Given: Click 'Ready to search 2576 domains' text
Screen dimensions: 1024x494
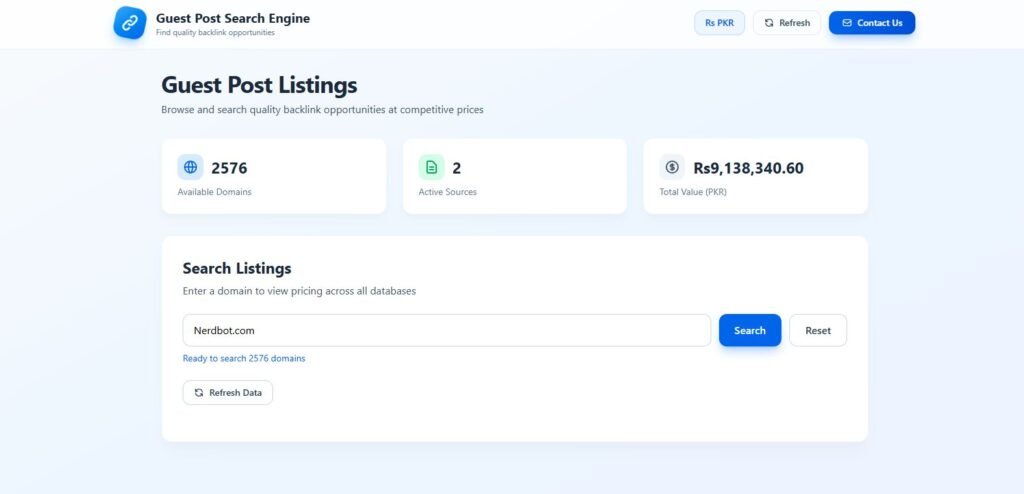Looking at the screenshot, I should tap(244, 358).
